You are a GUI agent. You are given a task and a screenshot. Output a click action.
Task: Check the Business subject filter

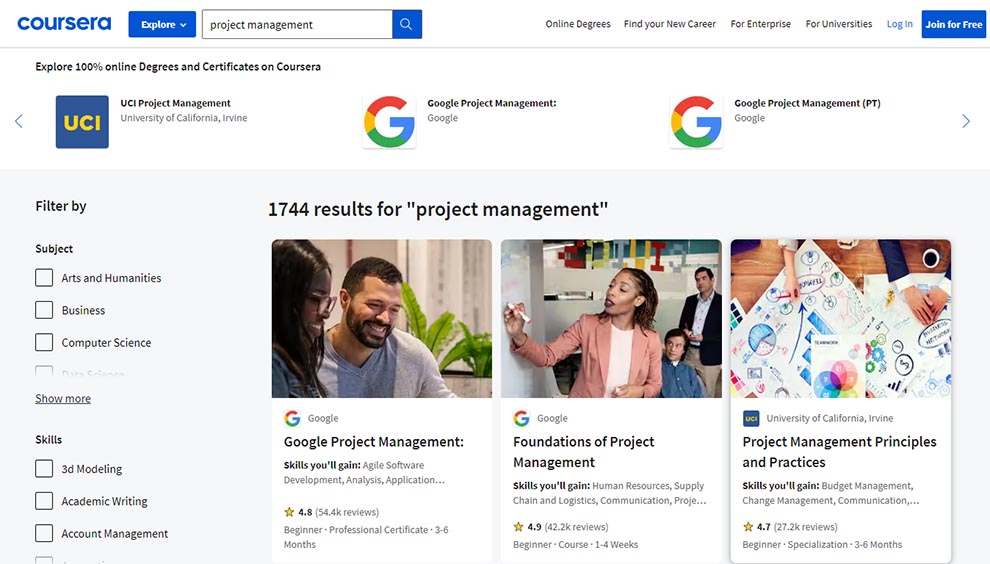point(44,310)
